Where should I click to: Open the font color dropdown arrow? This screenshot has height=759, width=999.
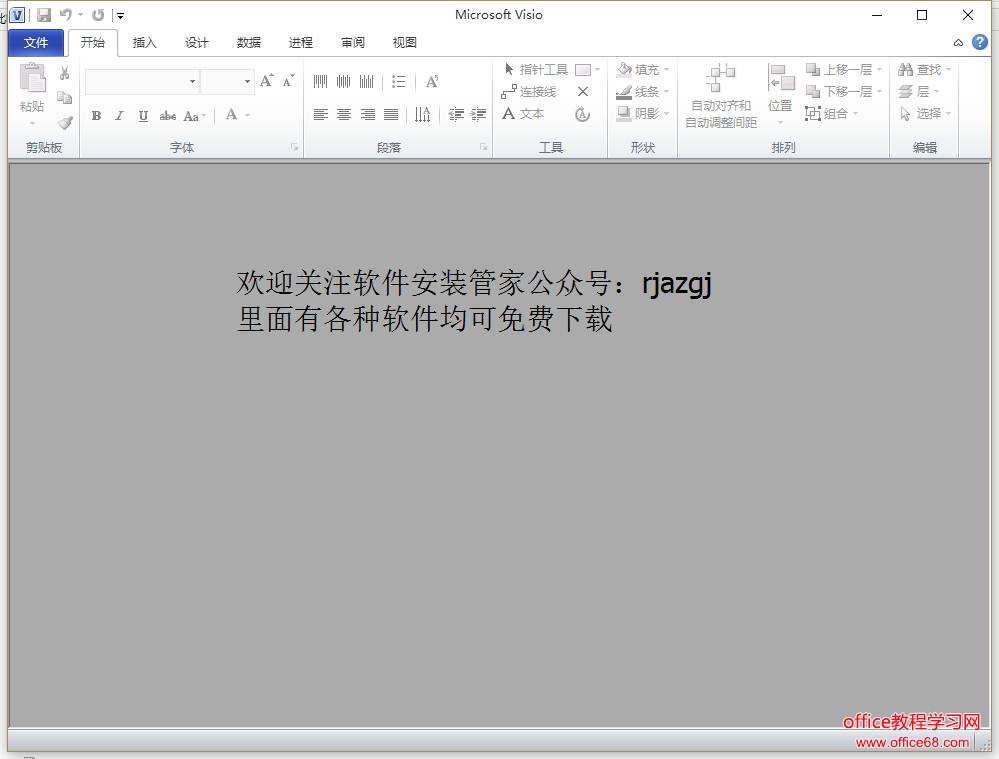pyautogui.click(x=247, y=115)
